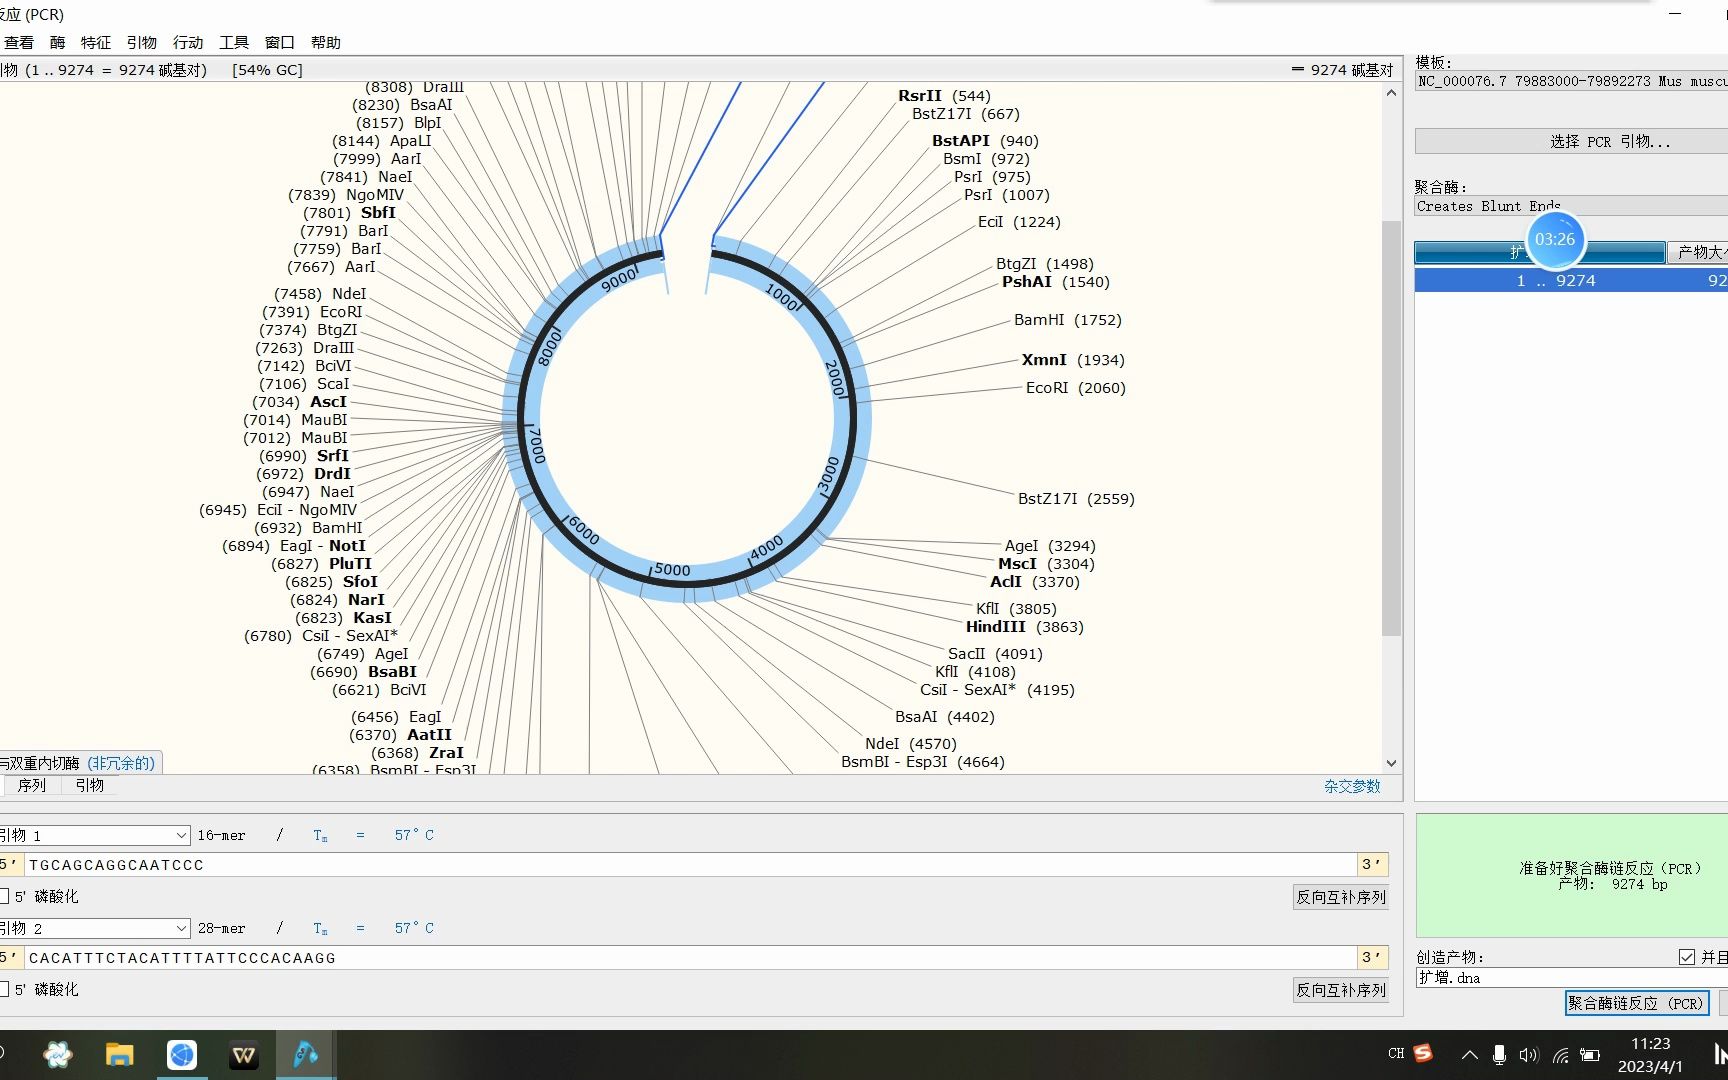This screenshot has width=1728, height=1080.
Task: Select the SacII (4091) enzyme site
Action: click(995, 654)
